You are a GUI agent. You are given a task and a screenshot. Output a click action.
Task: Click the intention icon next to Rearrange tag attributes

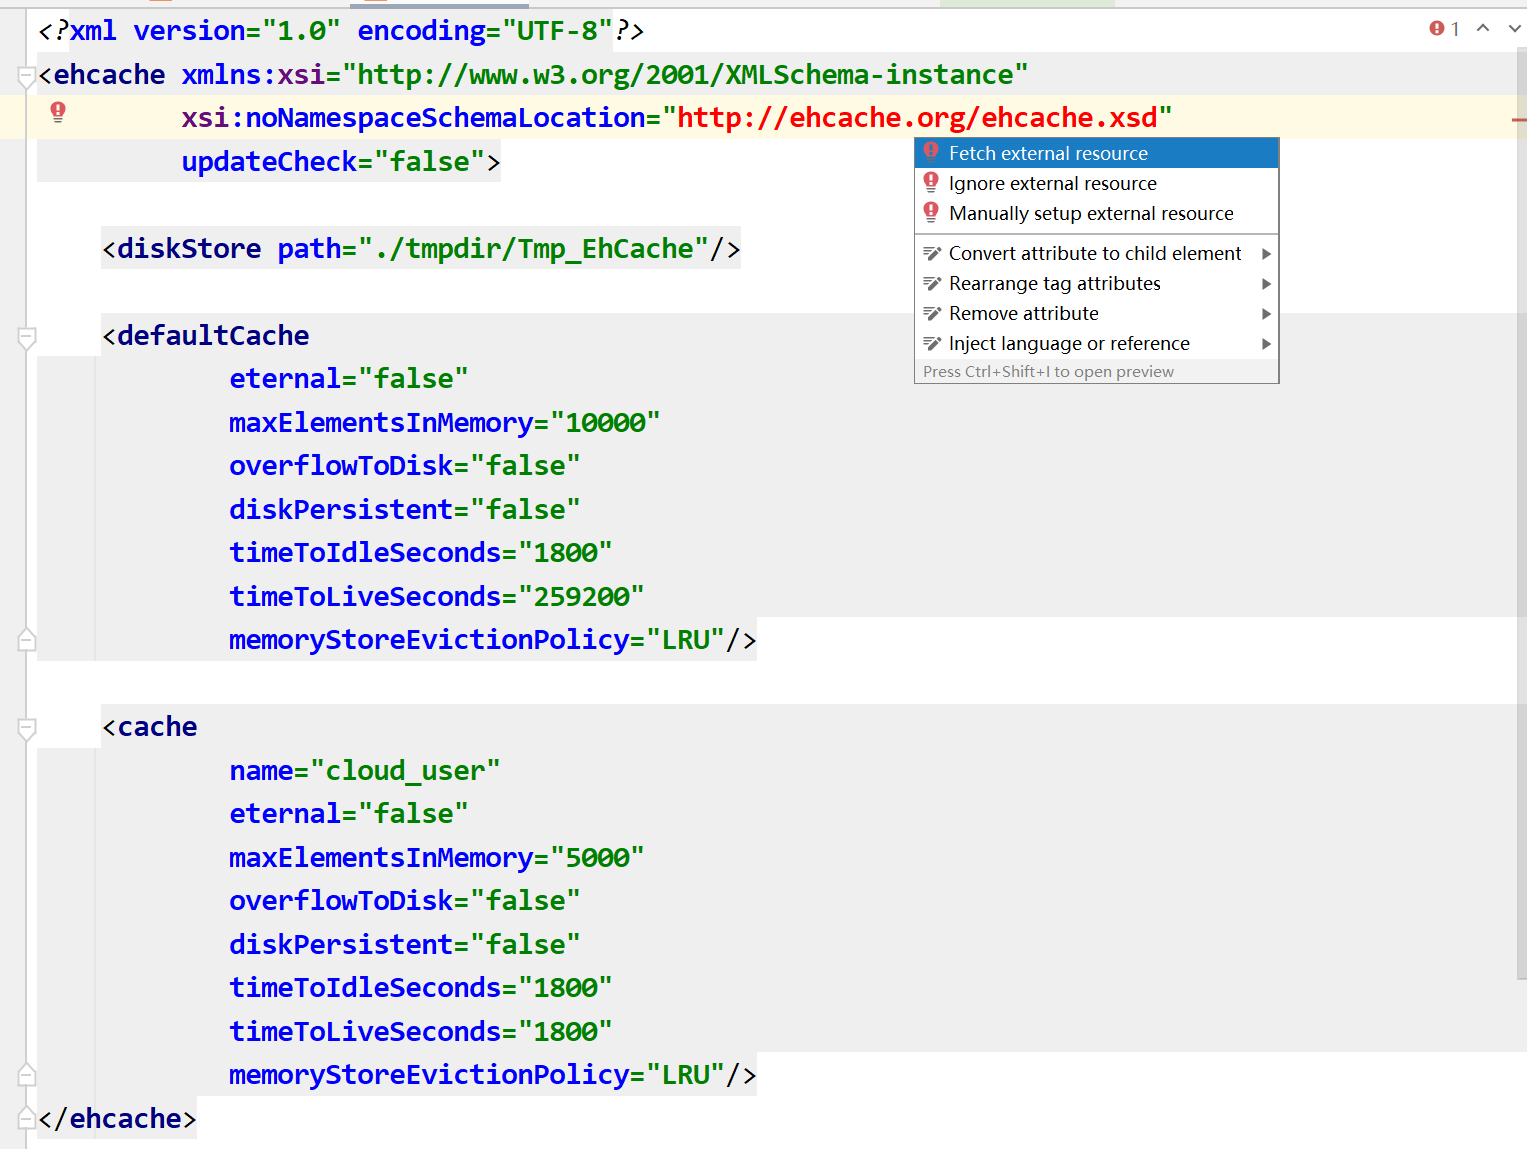(932, 283)
